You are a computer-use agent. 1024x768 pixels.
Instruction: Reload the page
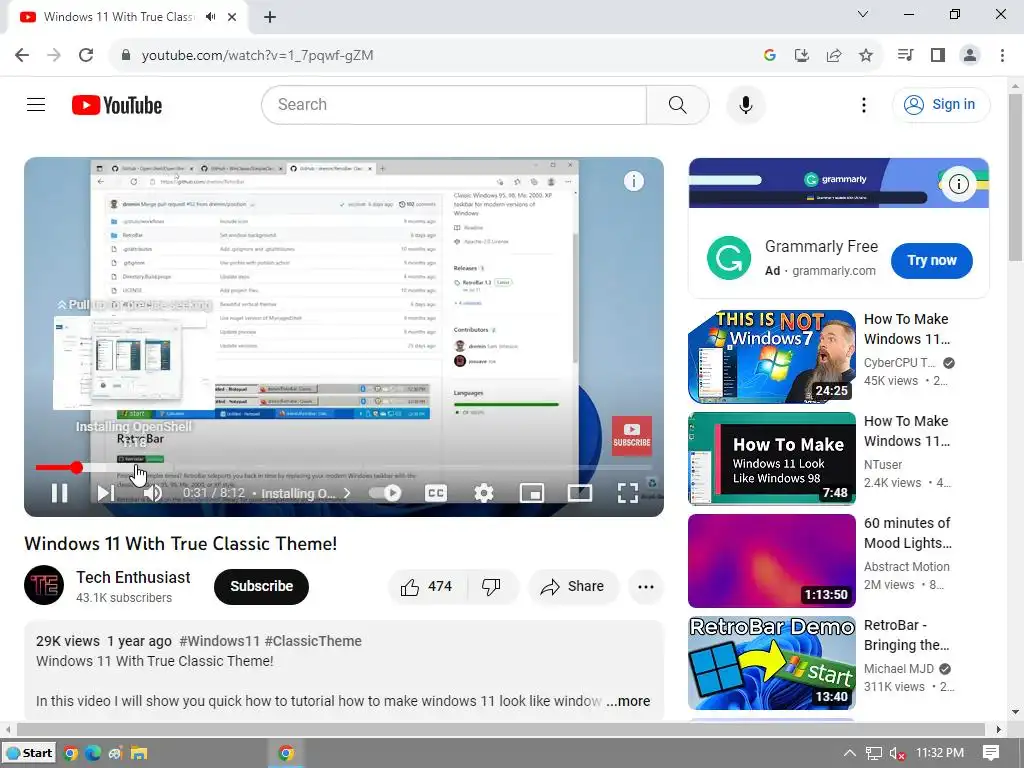pyautogui.click(x=86, y=55)
